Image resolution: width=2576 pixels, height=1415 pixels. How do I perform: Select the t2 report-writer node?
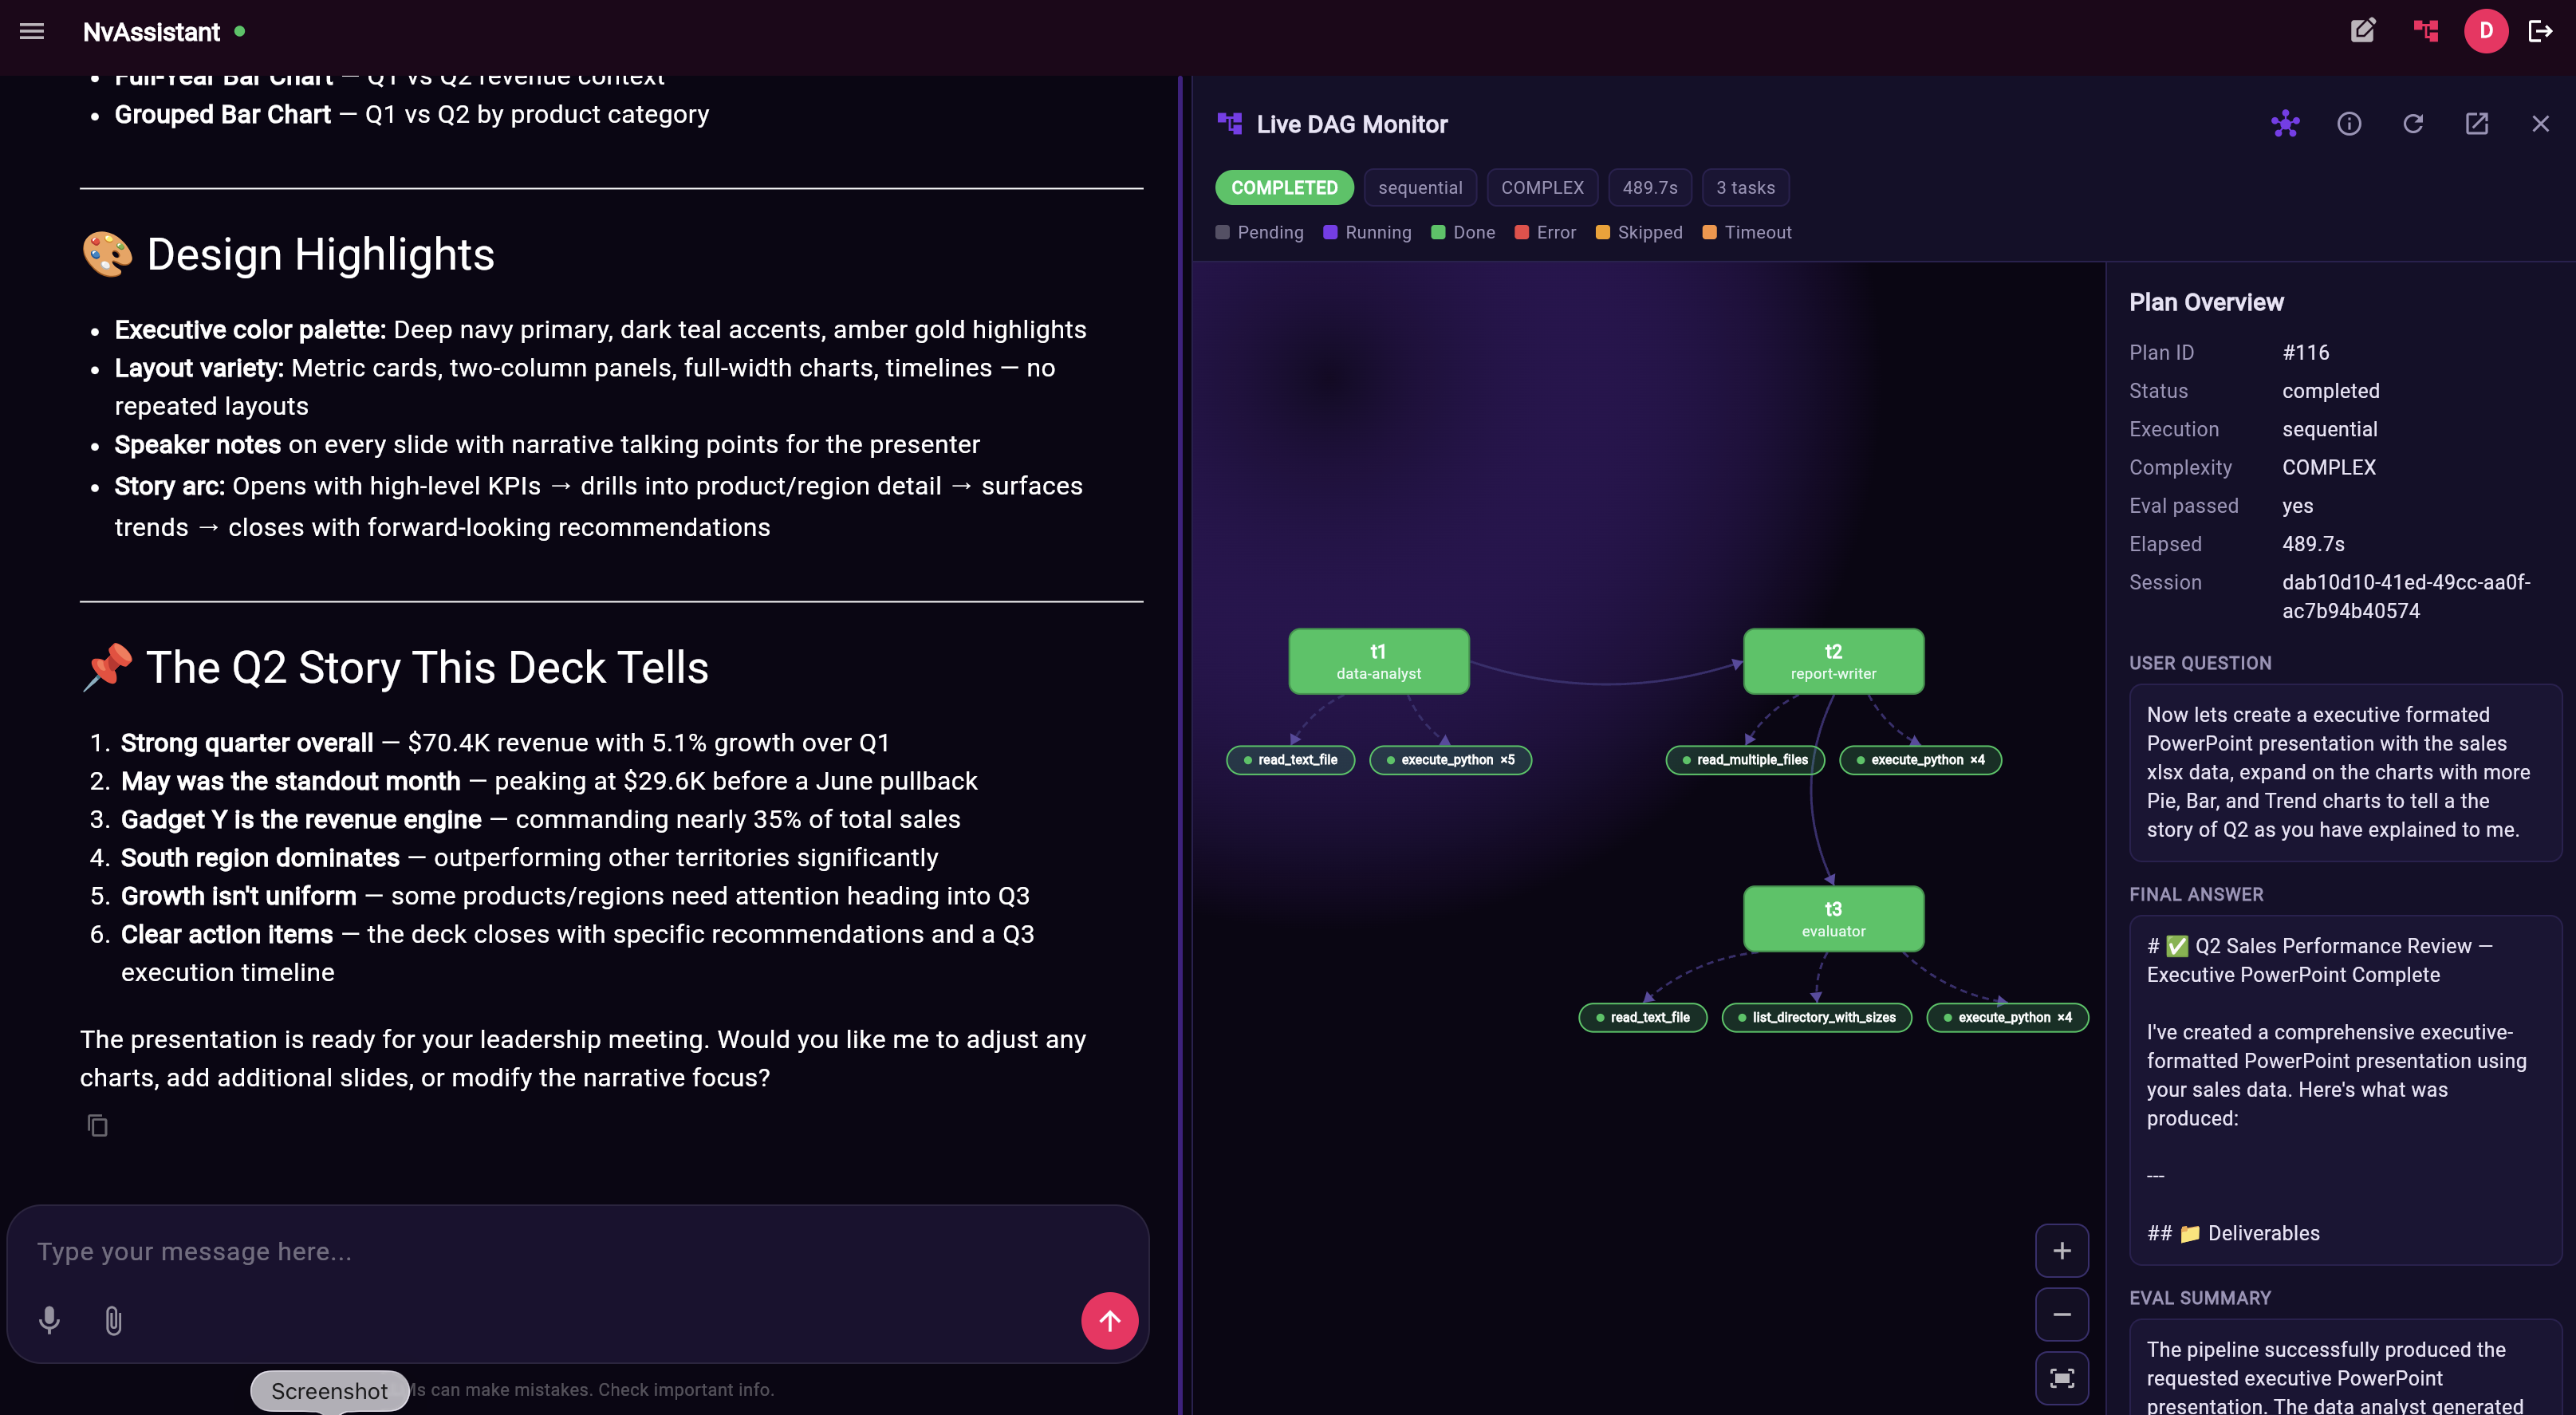[x=1833, y=661]
